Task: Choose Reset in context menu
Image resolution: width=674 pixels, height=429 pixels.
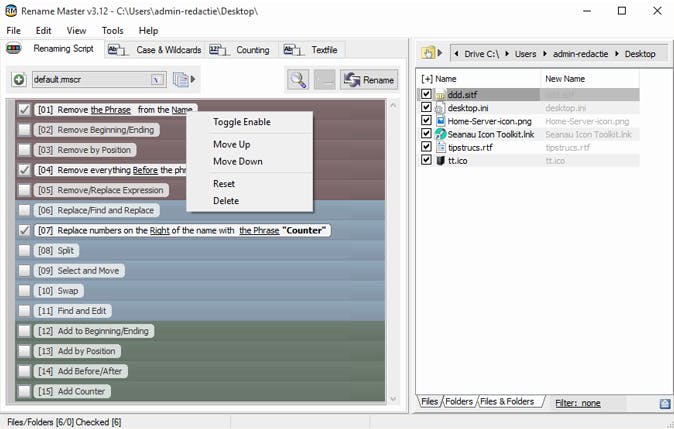Action: (x=224, y=184)
